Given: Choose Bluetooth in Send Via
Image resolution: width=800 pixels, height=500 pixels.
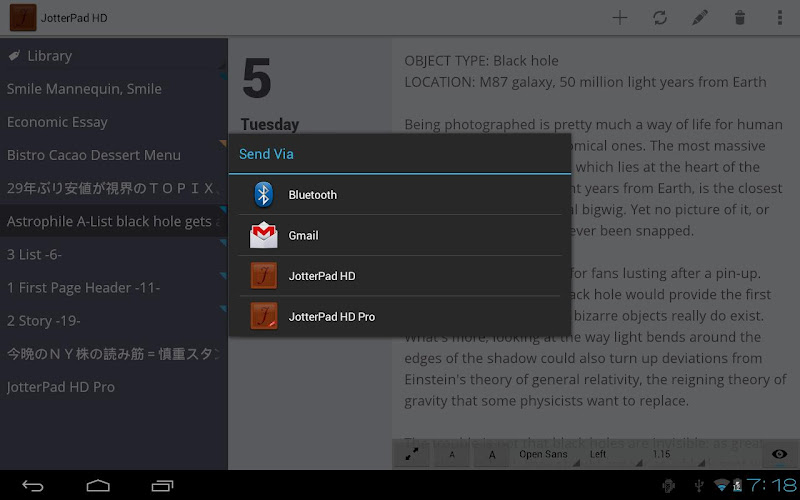Looking at the screenshot, I should [400, 194].
